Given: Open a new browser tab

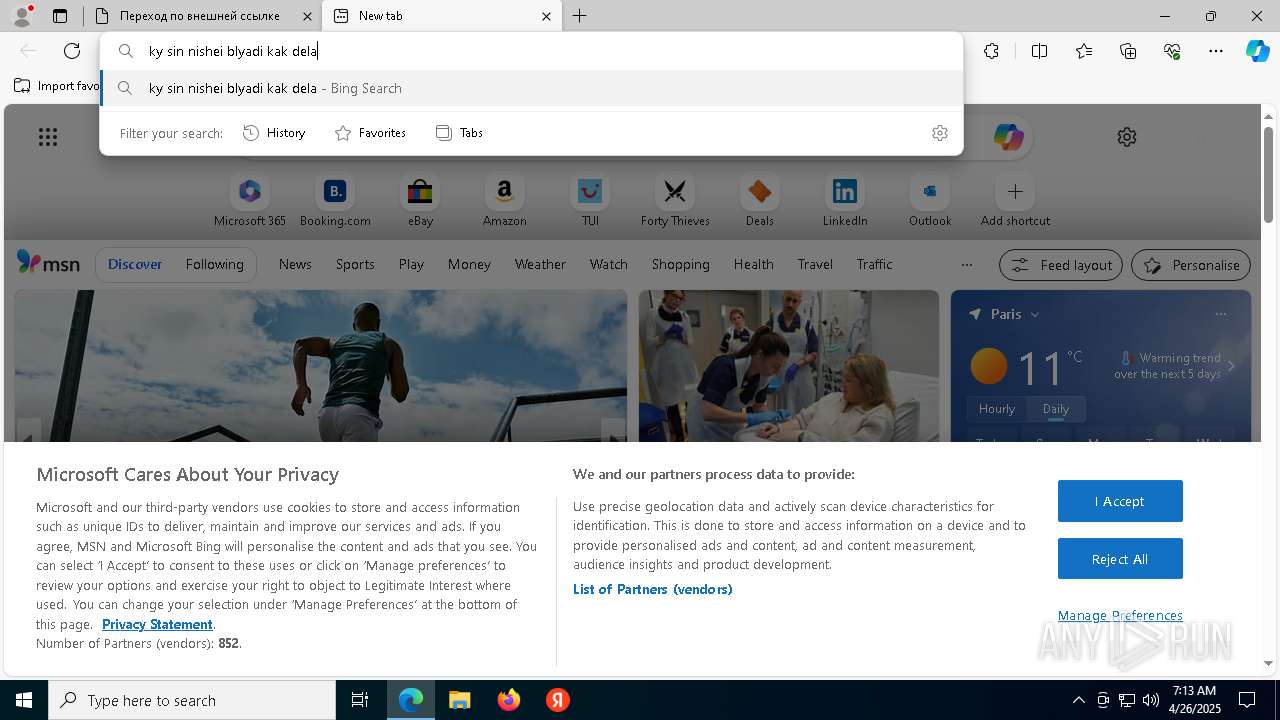Looking at the screenshot, I should pos(580,16).
